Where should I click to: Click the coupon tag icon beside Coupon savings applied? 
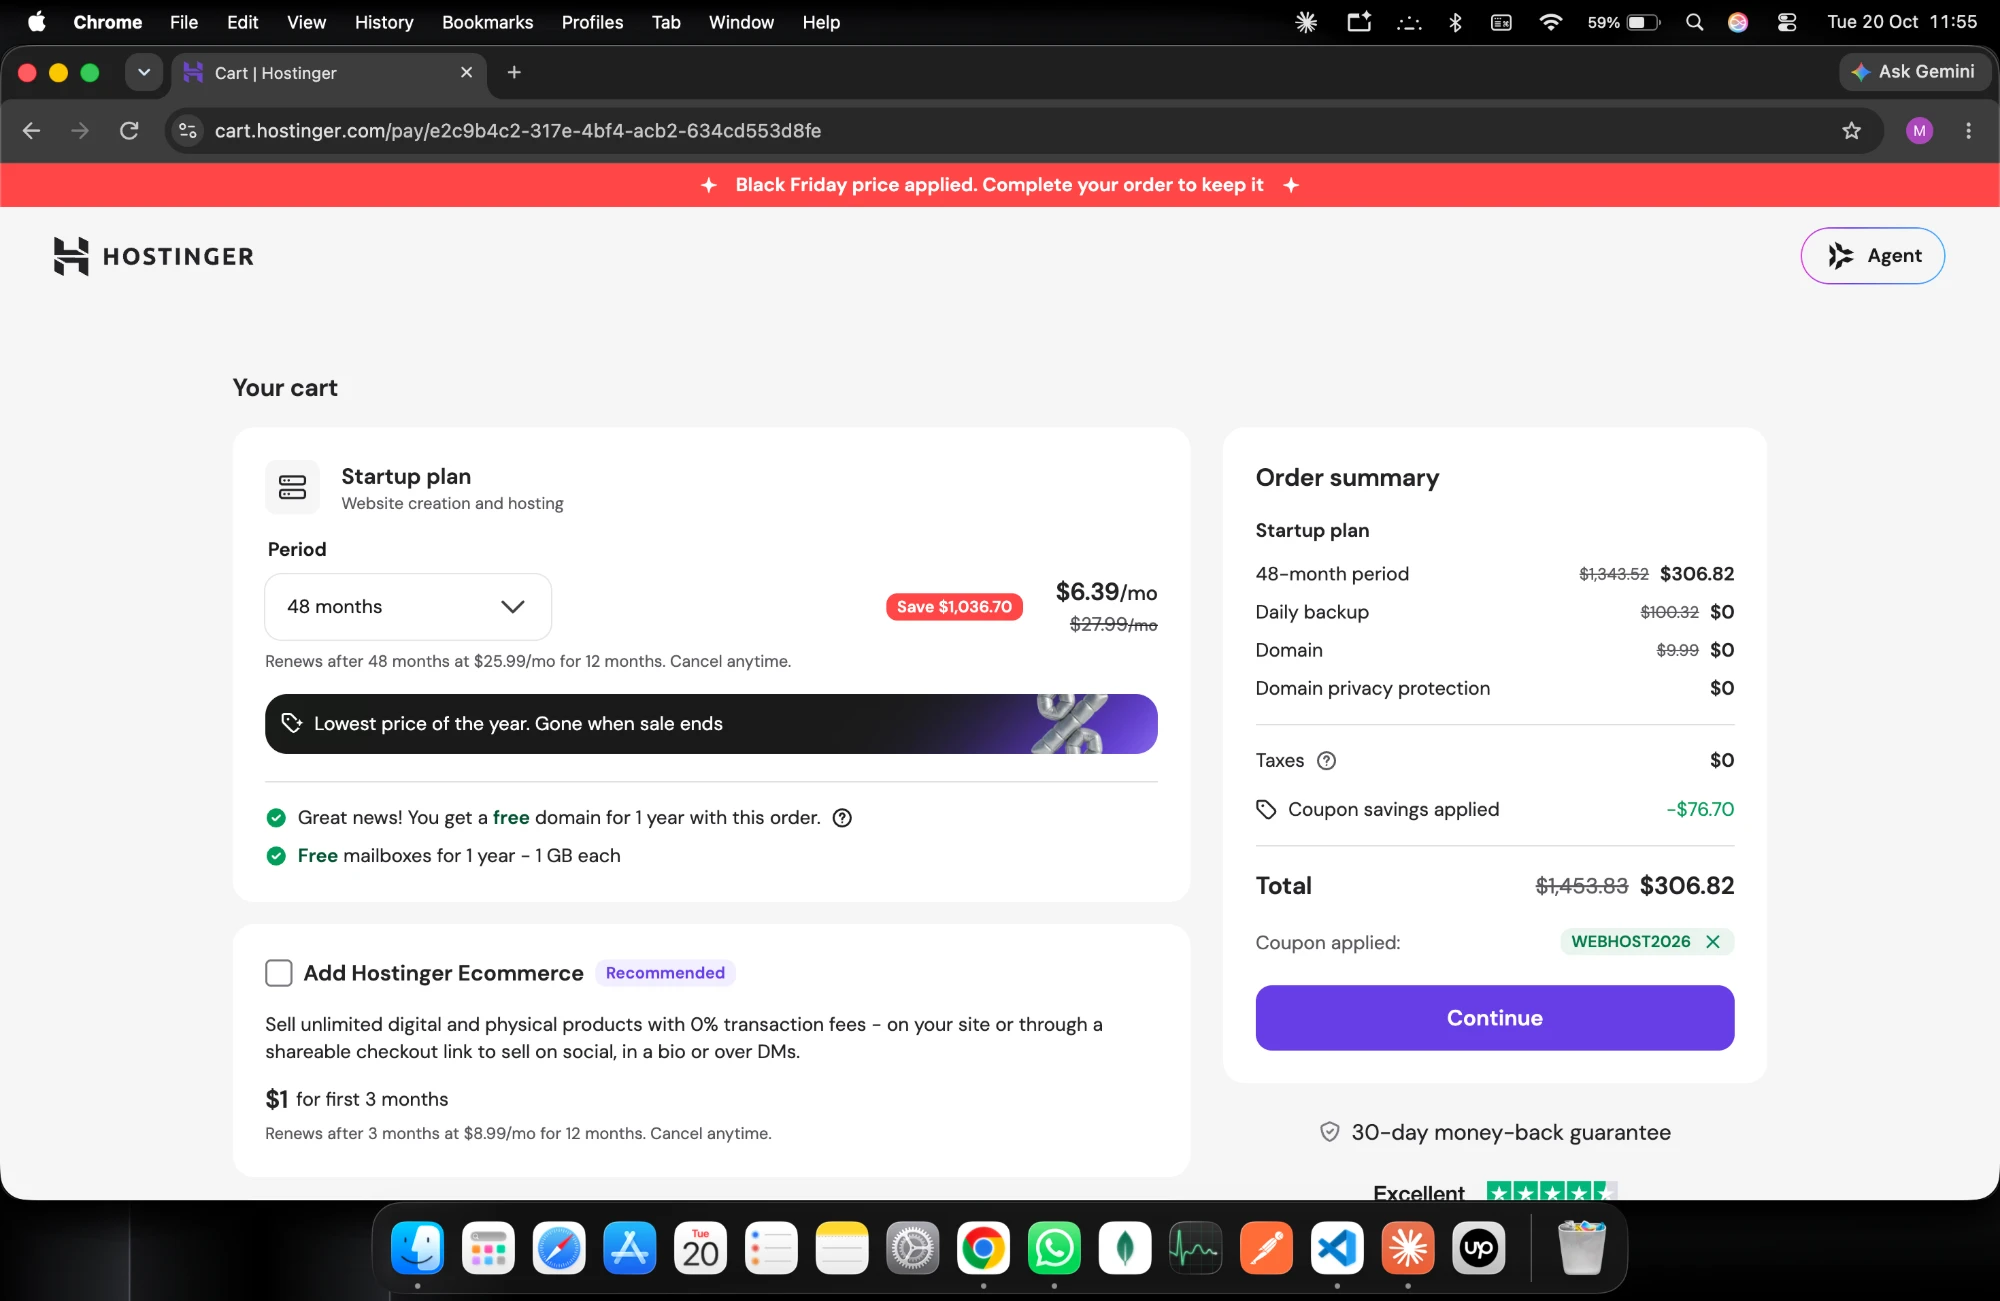point(1266,810)
